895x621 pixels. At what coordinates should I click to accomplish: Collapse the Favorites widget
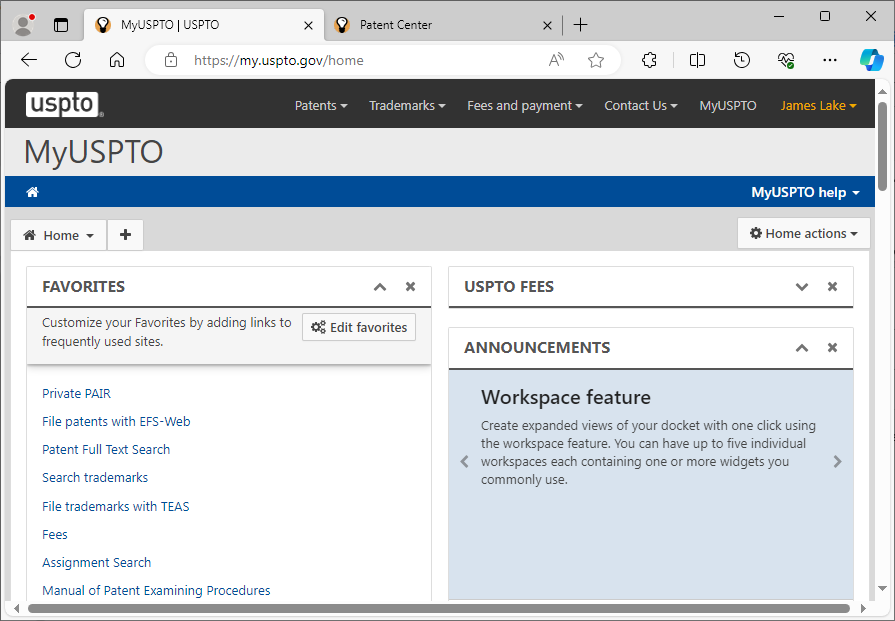click(380, 287)
